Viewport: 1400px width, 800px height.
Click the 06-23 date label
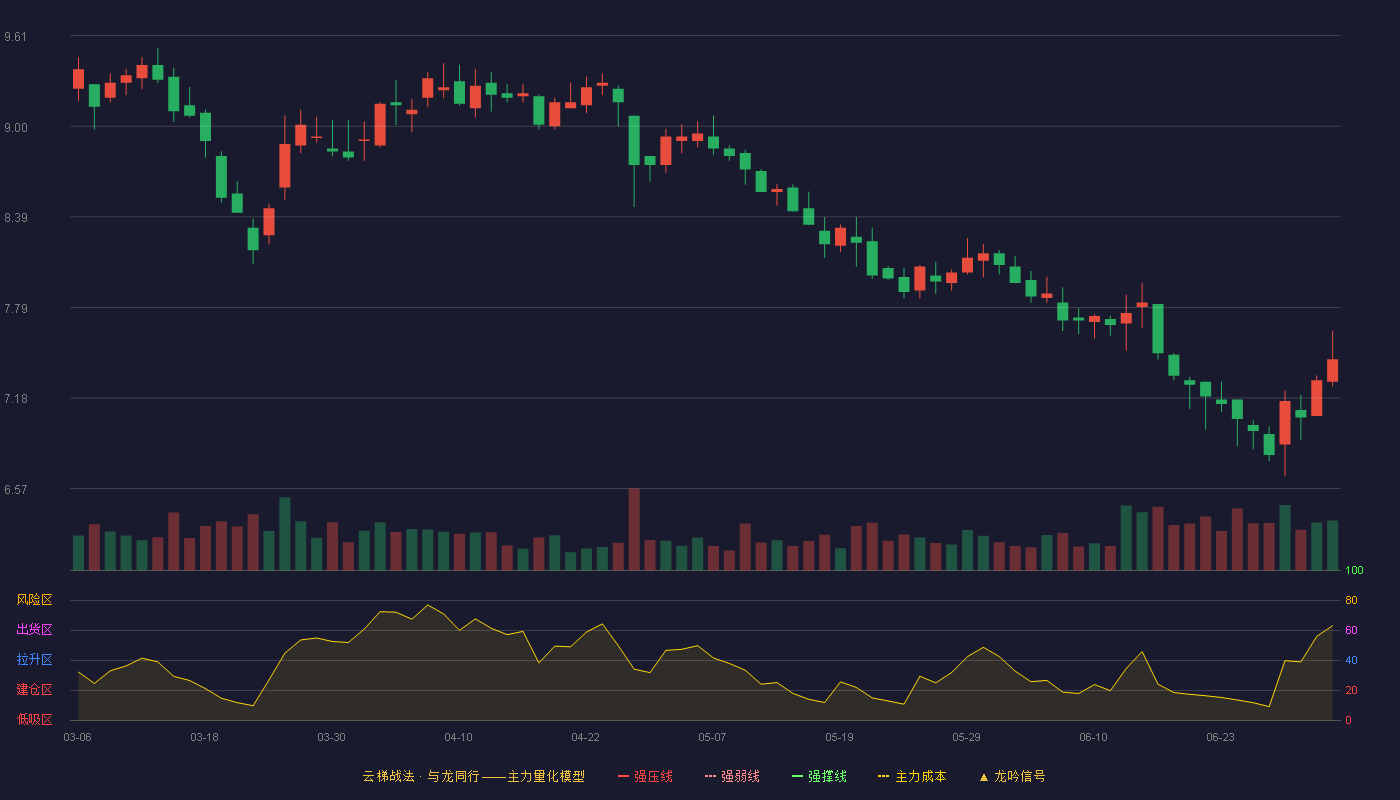(1220, 737)
